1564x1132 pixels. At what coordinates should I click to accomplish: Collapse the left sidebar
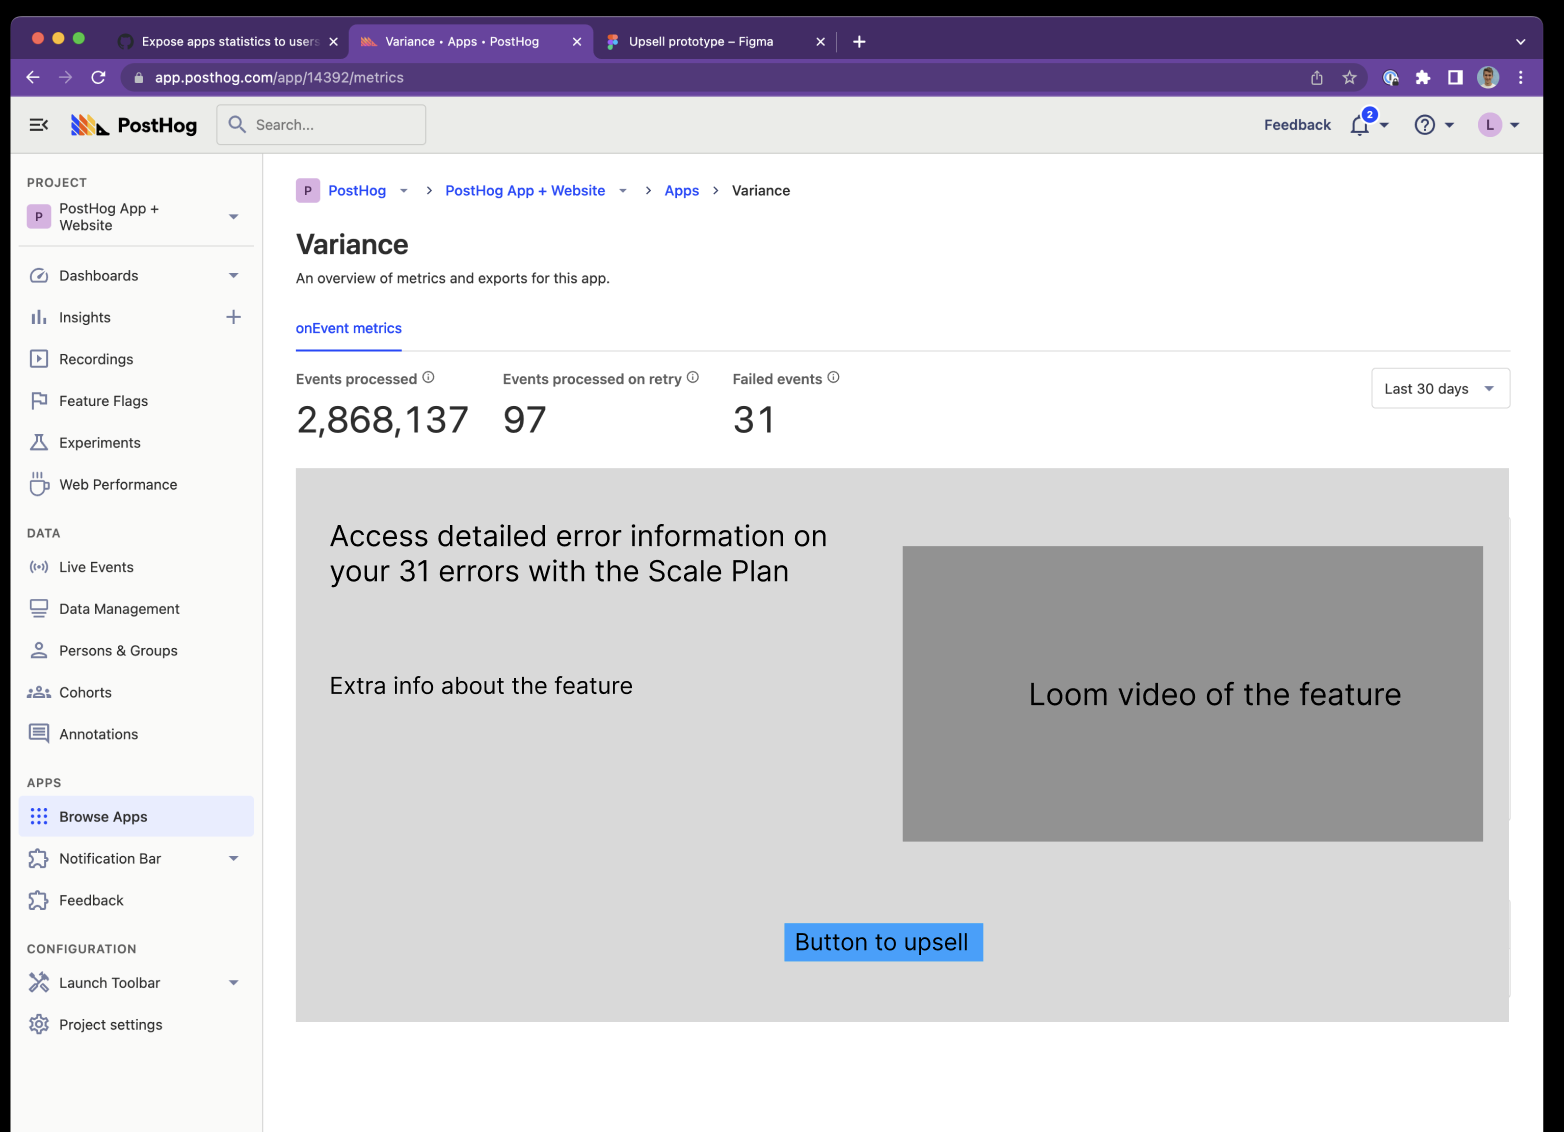pyautogui.click(x=38, y=124)
